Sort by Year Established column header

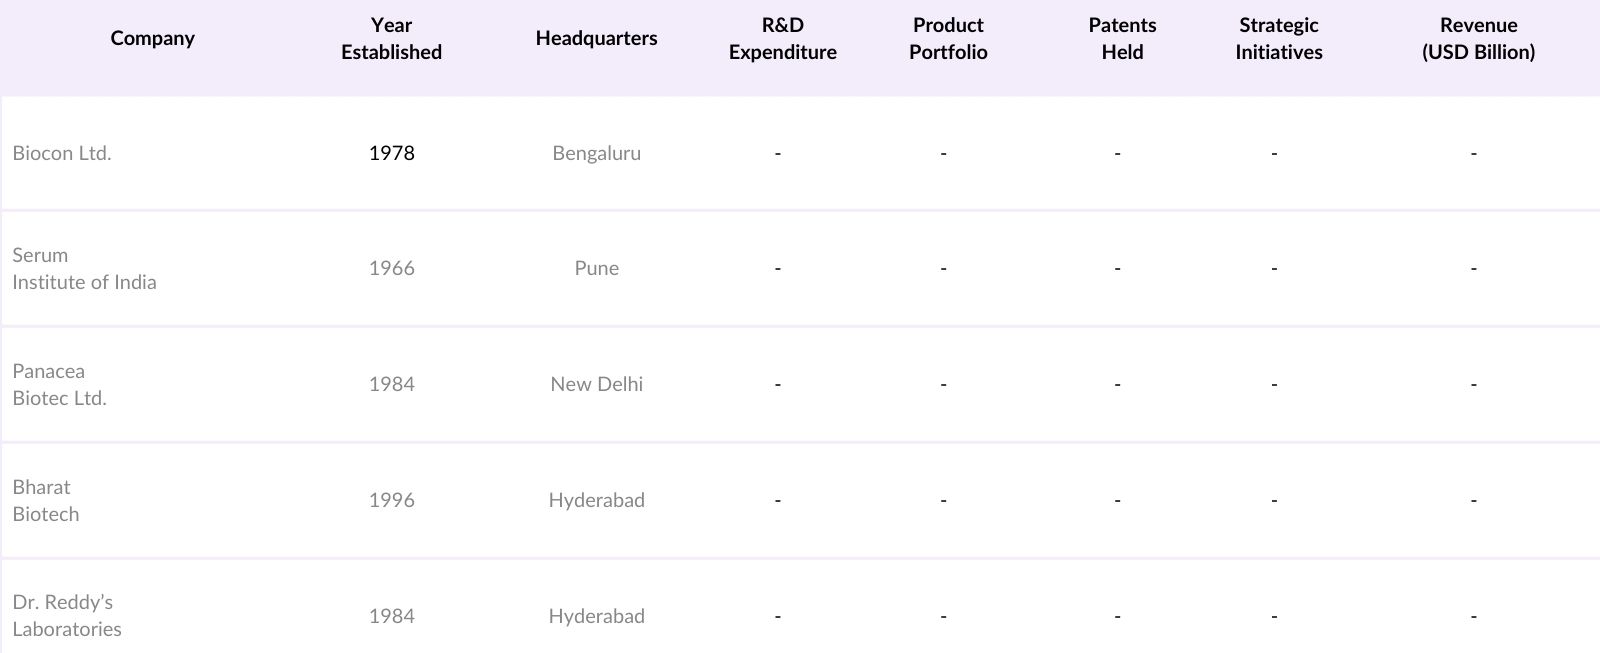pos(391,38)
